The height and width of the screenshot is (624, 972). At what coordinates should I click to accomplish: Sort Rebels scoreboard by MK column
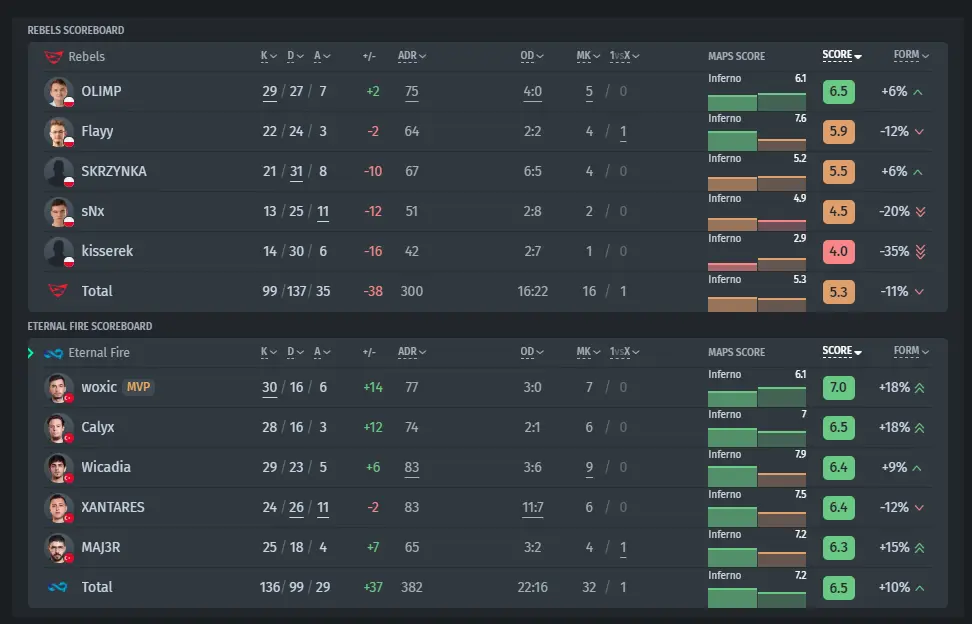coord(588,56)
